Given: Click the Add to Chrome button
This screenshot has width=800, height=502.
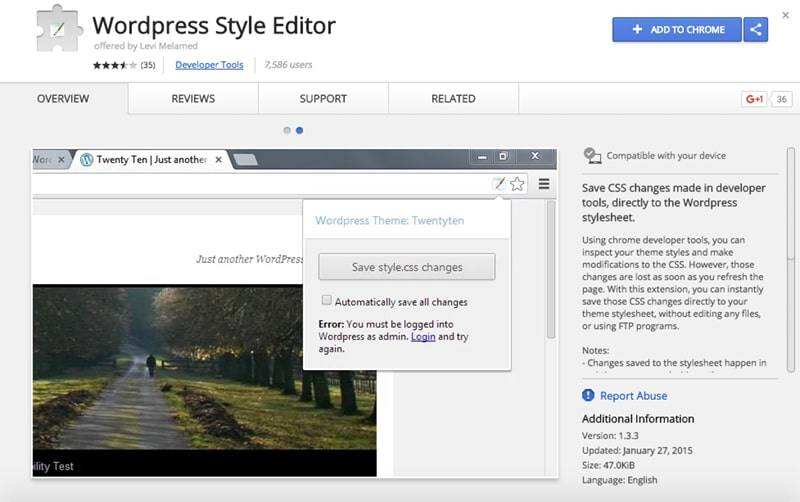Looking at the screenshot, I should click(x=677, y=30).
